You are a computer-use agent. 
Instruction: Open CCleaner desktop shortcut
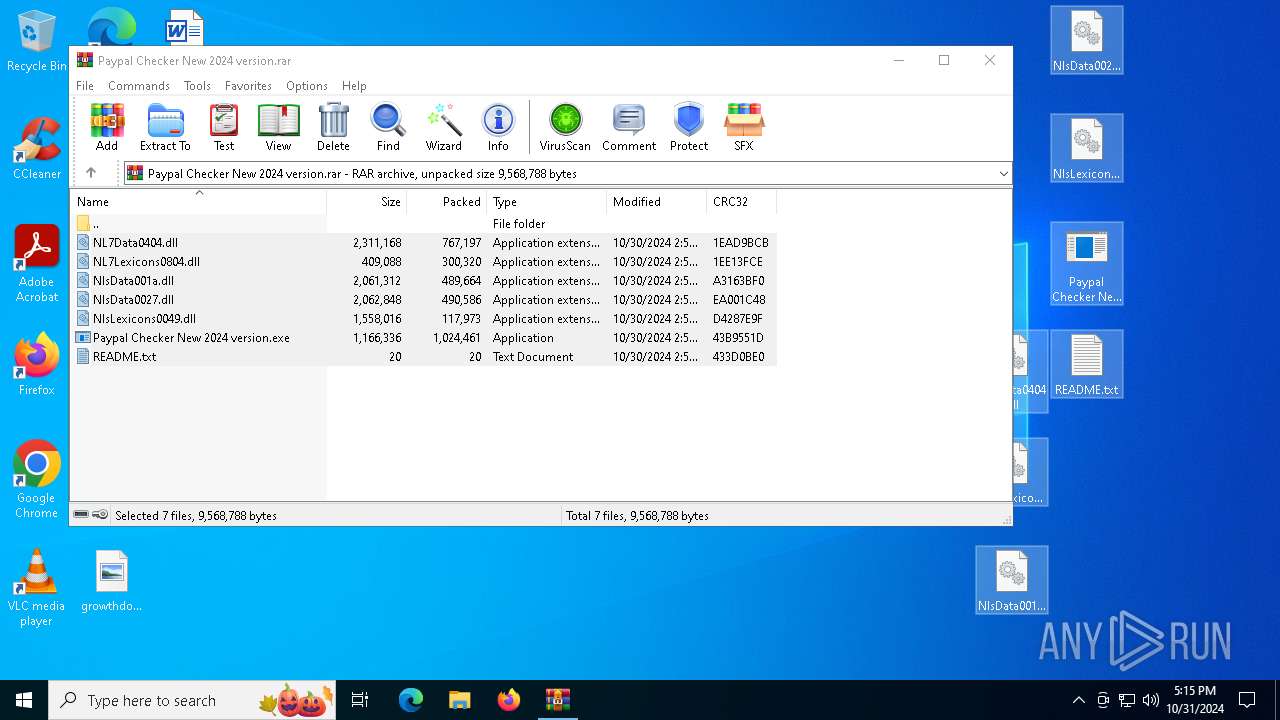37,148
